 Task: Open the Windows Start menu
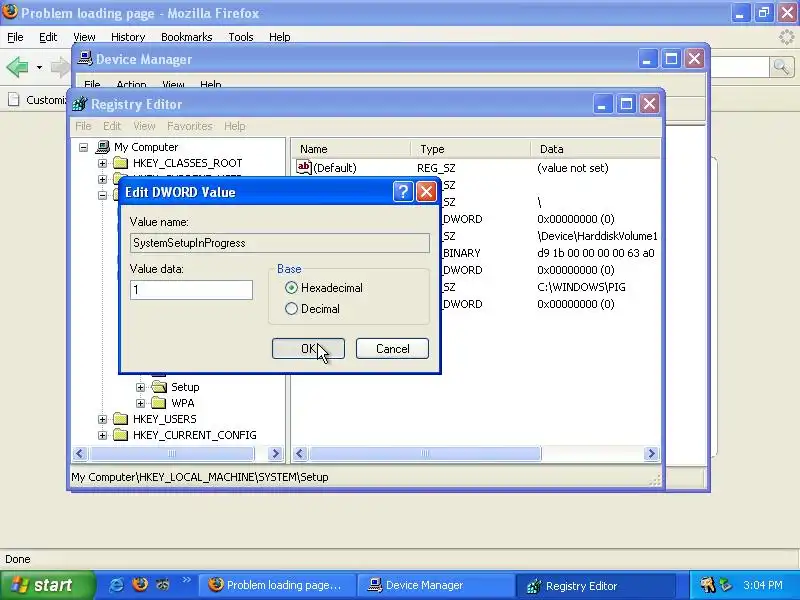[48, 585]
